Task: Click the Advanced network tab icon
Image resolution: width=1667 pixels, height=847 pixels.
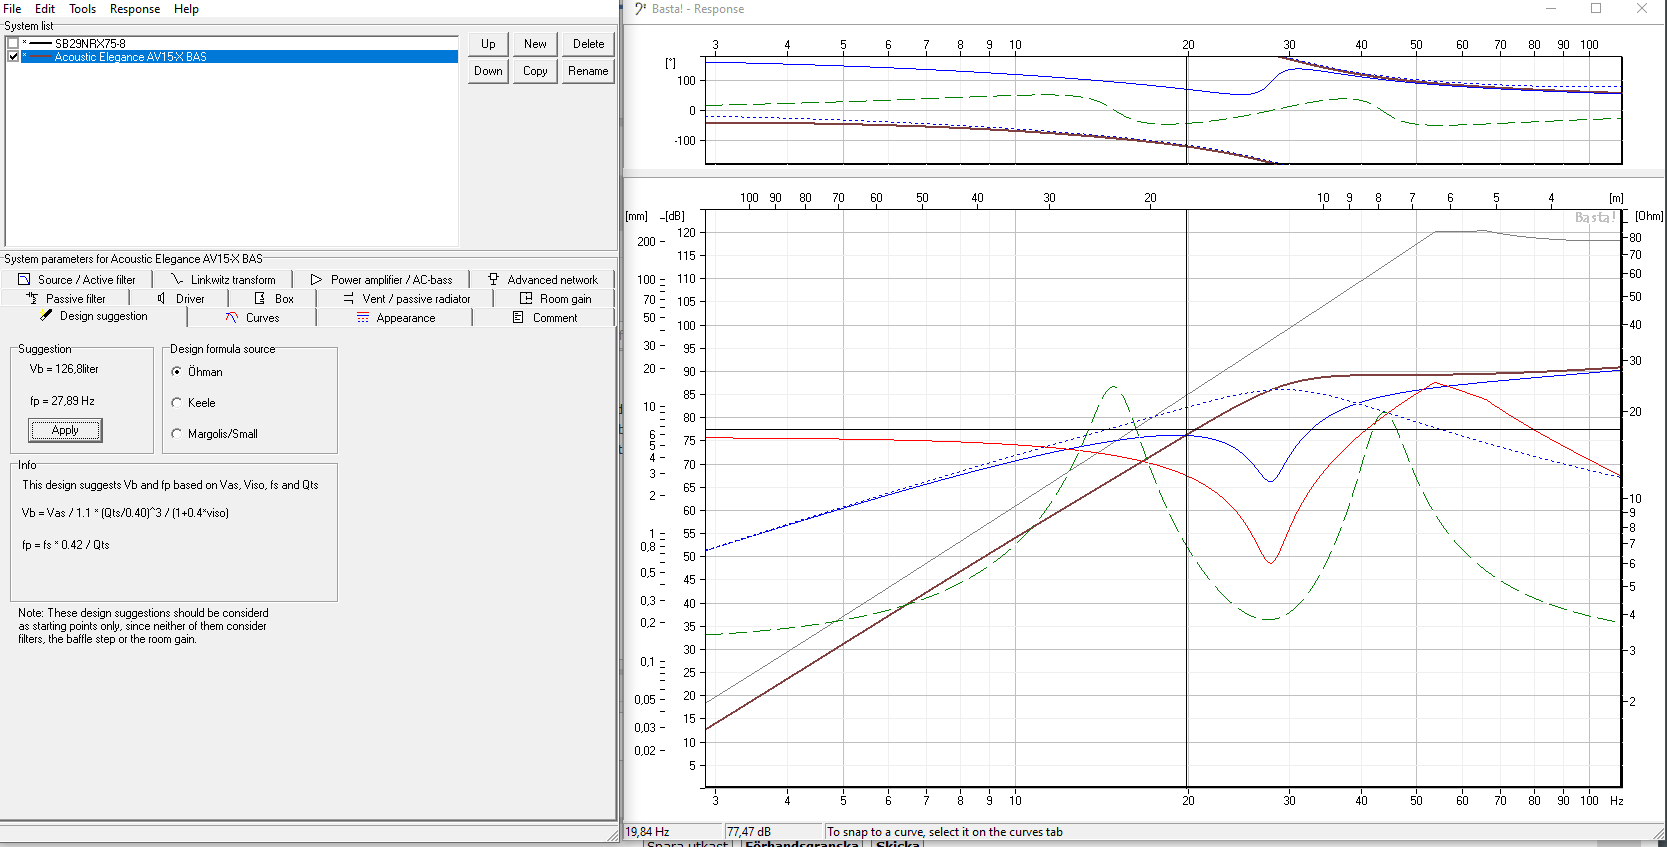Action: (x=493, y=280)
